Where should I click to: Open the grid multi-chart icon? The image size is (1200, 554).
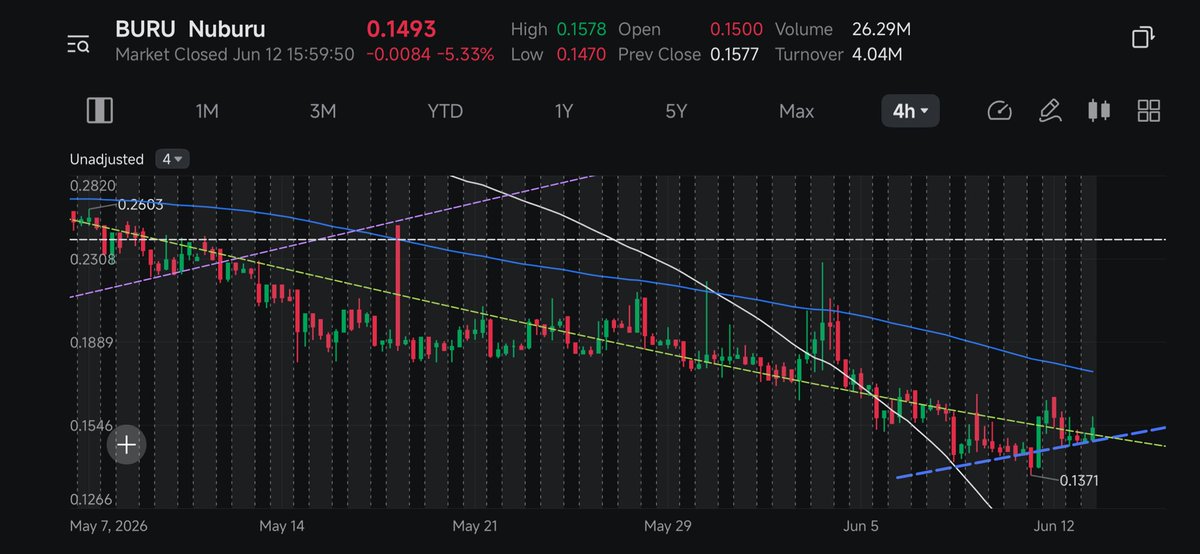coord(1149,111)
